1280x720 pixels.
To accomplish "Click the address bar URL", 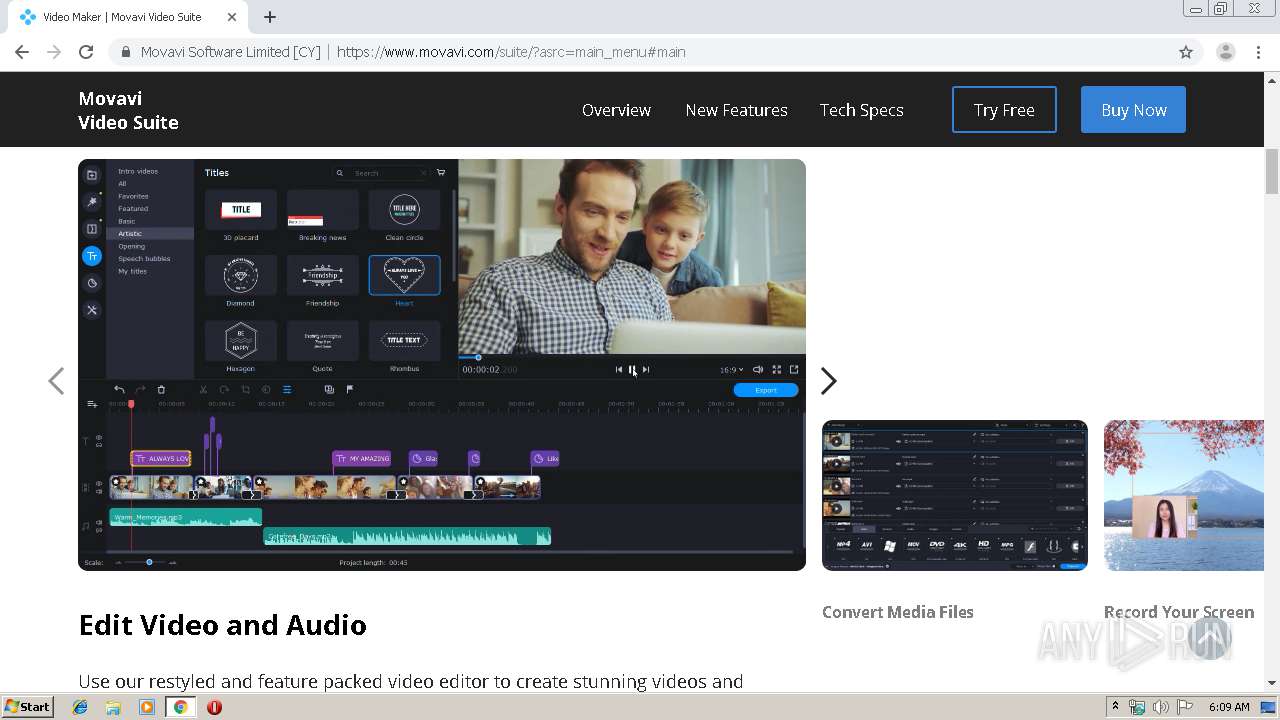I will click(x=511, y=52).
